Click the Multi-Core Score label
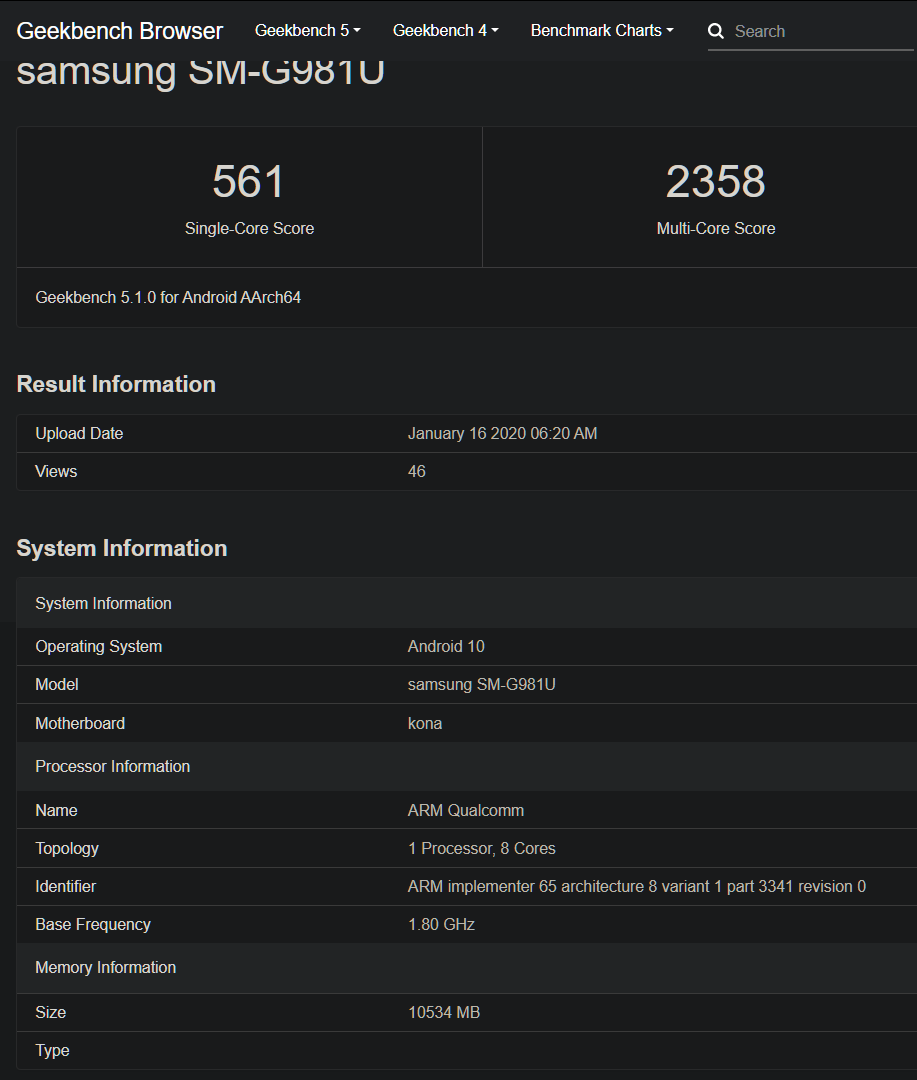The width and height of the screenshot is (917, 1080). pos(716,228)
